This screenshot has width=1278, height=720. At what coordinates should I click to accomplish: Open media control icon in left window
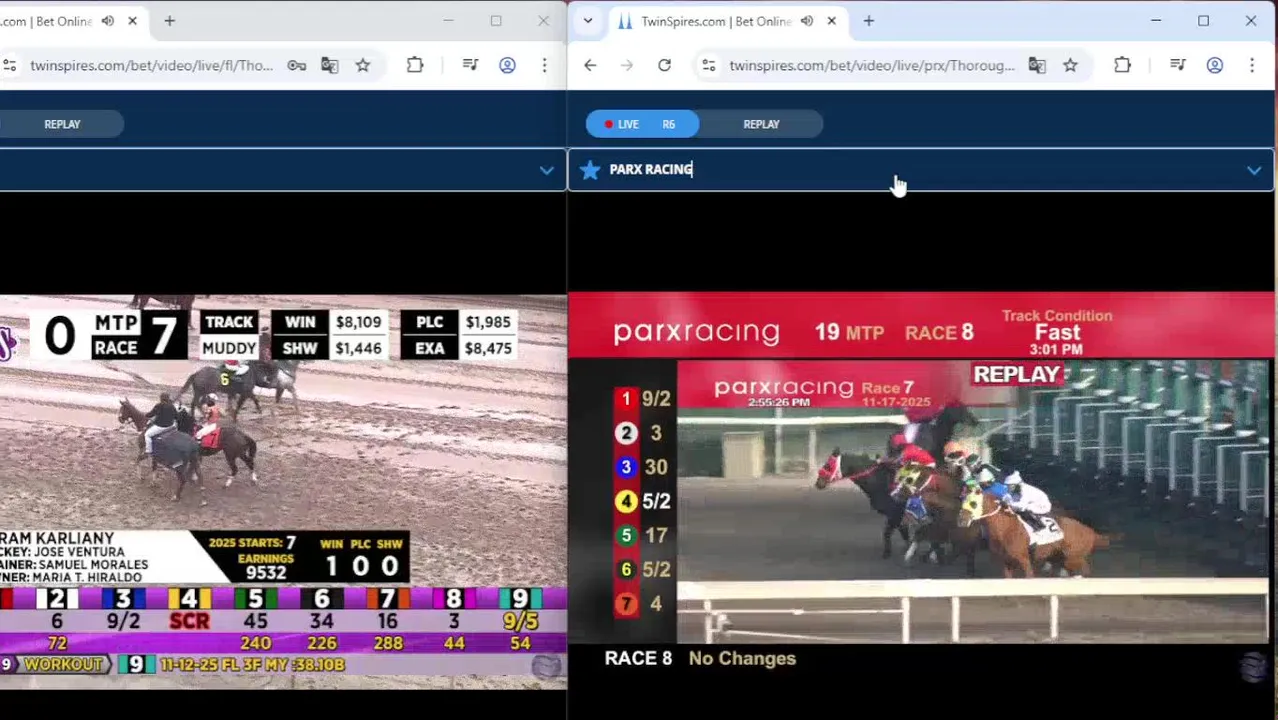point(470,65)
